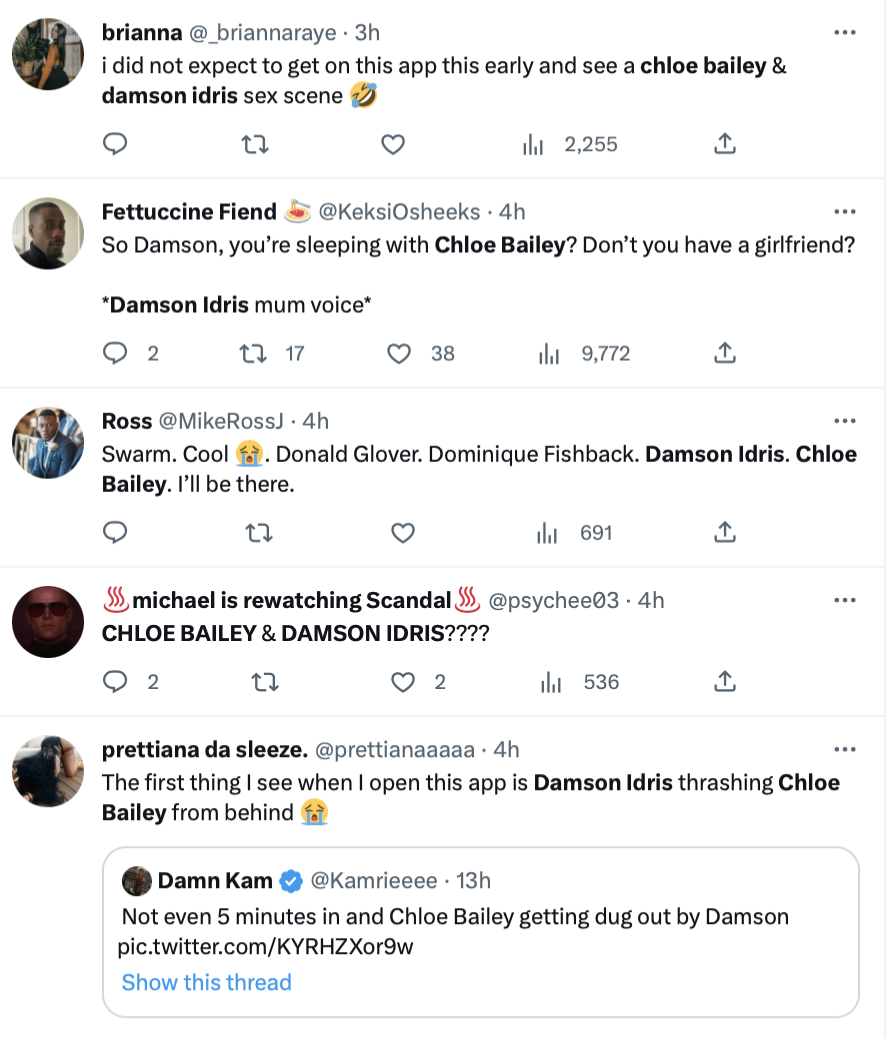Retweet michael's CHLOE BAILEY tweet

266,682
